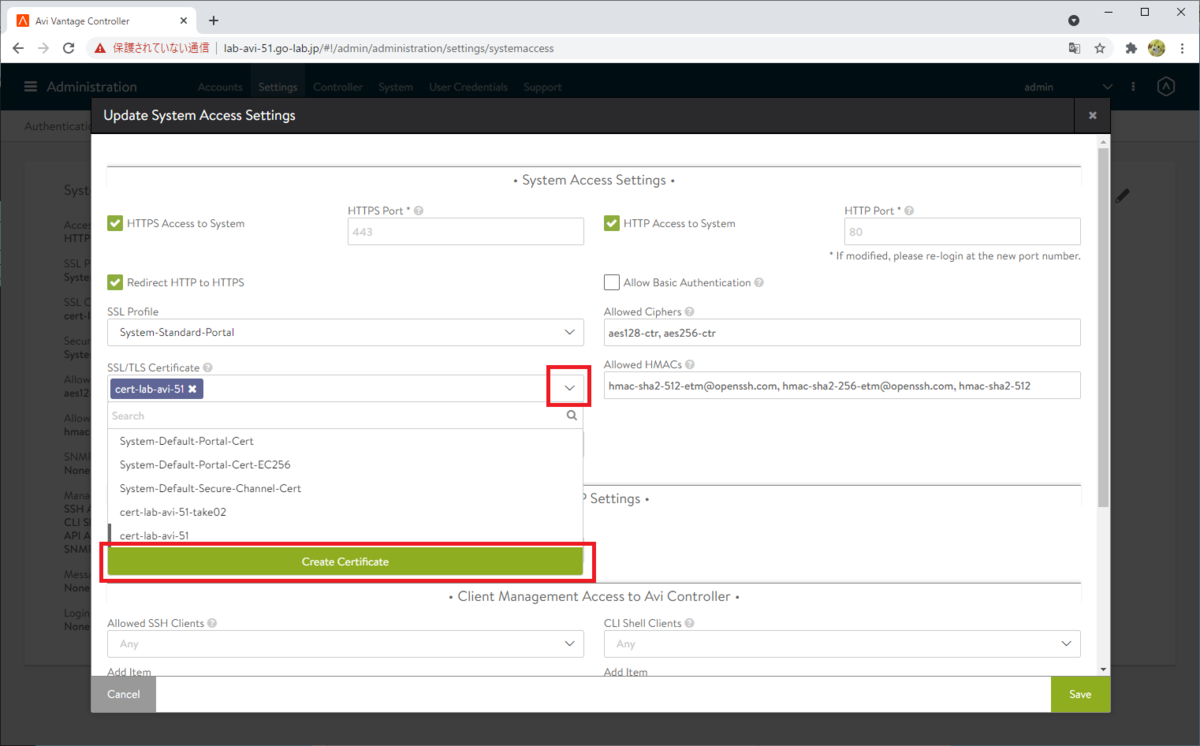Screen dimensions: 1200x746
Task: Expand the admin user dropdown chevron
Action: 1107,87
